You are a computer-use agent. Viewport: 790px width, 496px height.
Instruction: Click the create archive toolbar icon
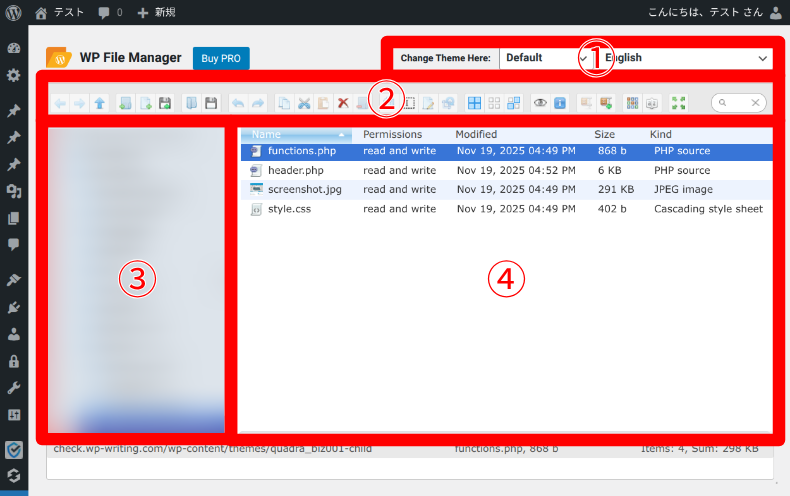point(606,103)
